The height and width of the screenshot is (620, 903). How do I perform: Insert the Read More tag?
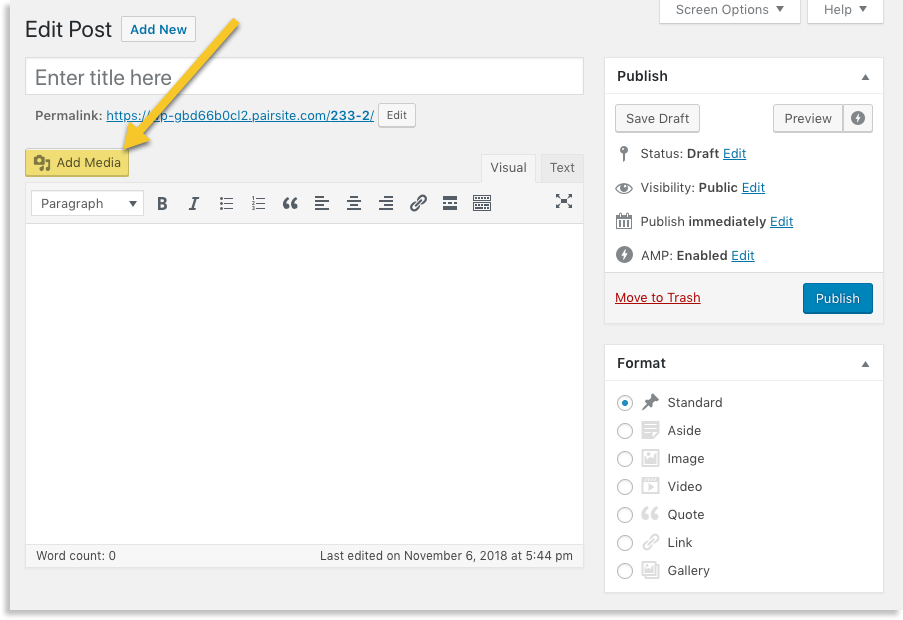(x=450, y=203)
